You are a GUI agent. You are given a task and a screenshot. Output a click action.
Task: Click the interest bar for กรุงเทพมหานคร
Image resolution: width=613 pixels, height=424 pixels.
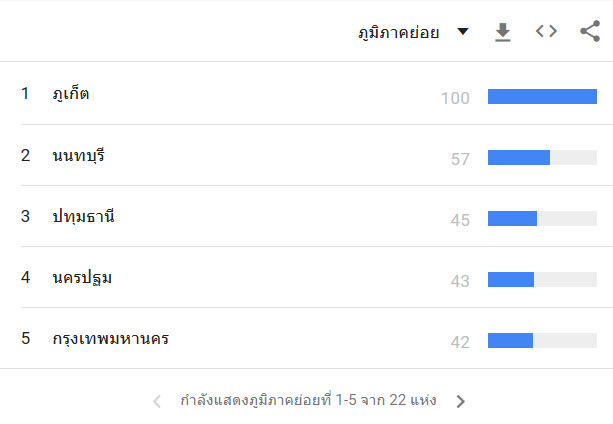coord(542,340)
